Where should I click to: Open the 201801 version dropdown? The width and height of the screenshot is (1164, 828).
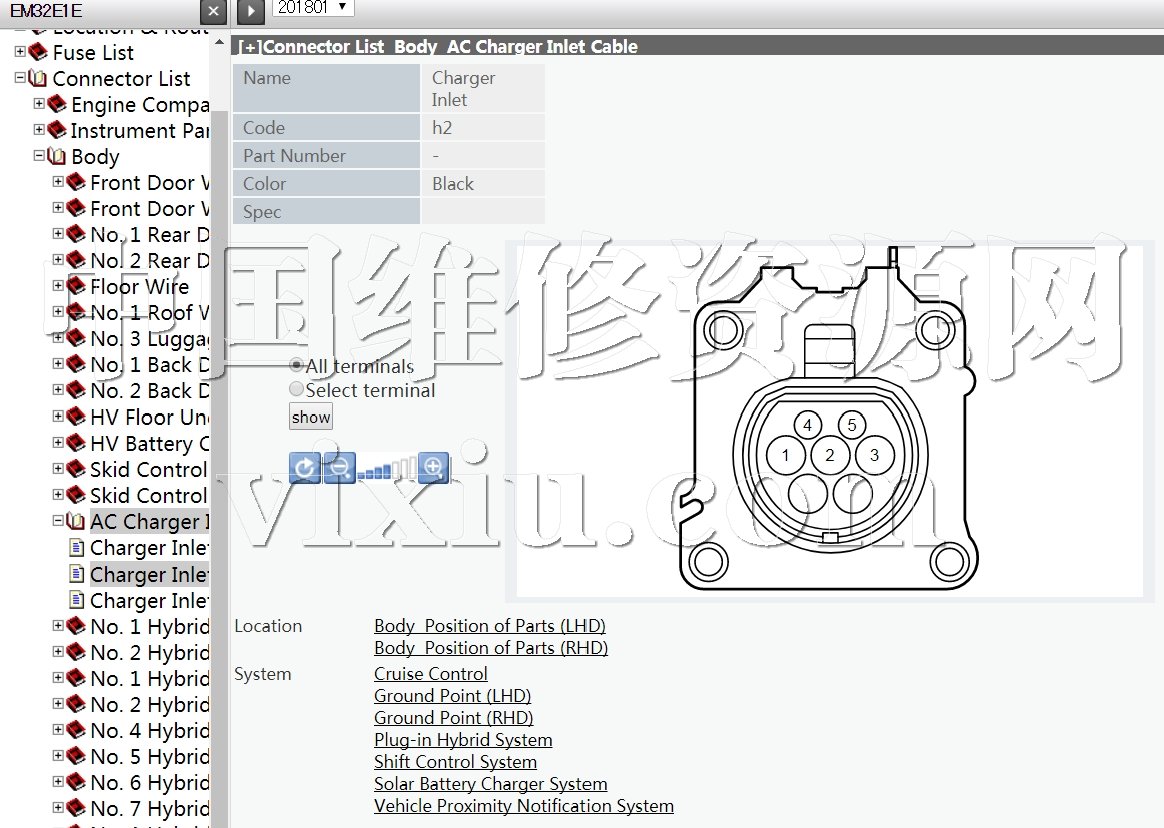pyautogui.click(x=313, y=7)
